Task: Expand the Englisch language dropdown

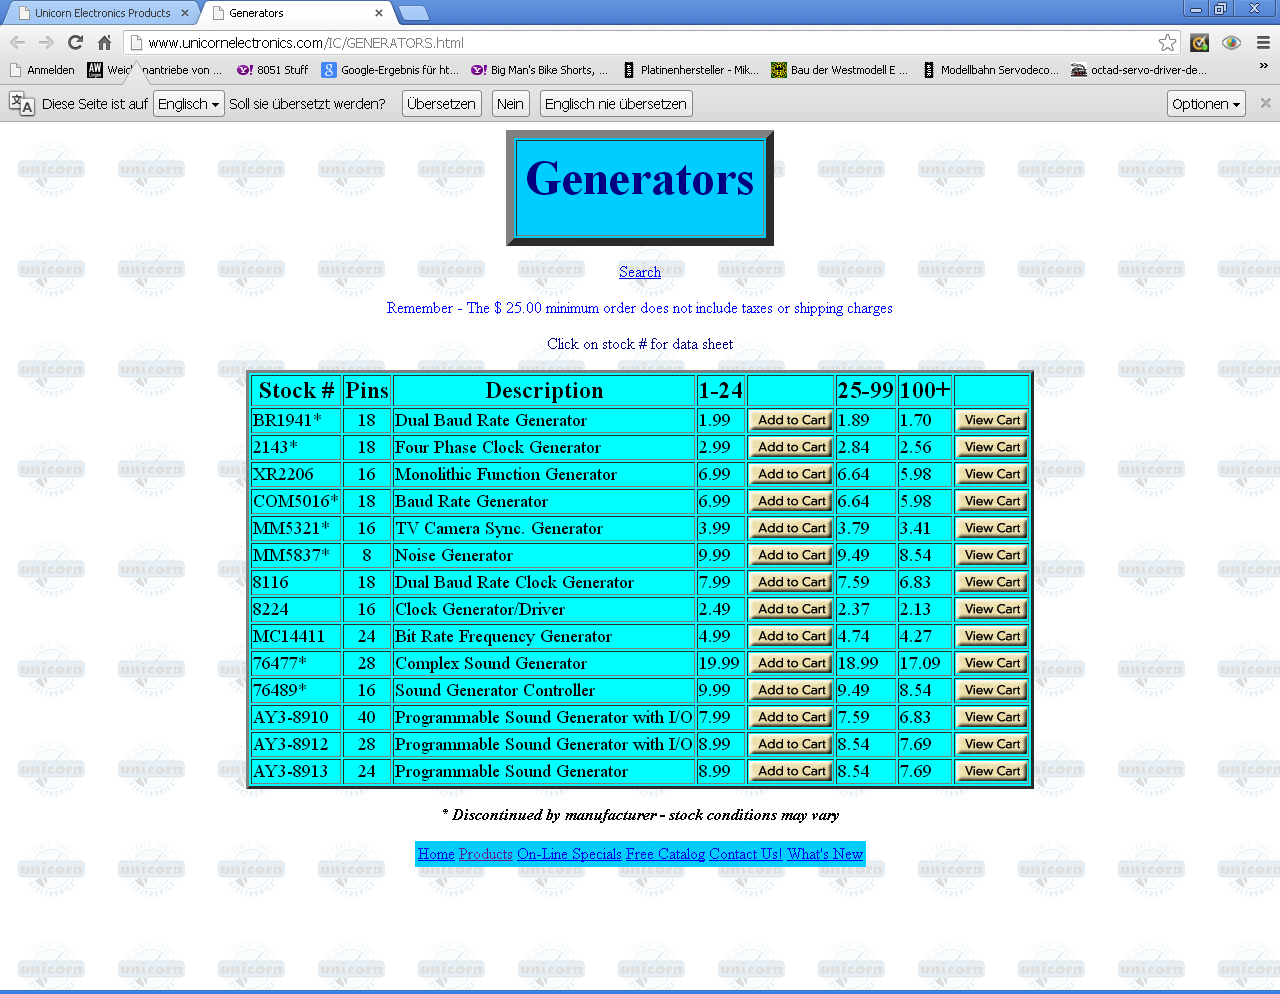Action: click(188, 103)
